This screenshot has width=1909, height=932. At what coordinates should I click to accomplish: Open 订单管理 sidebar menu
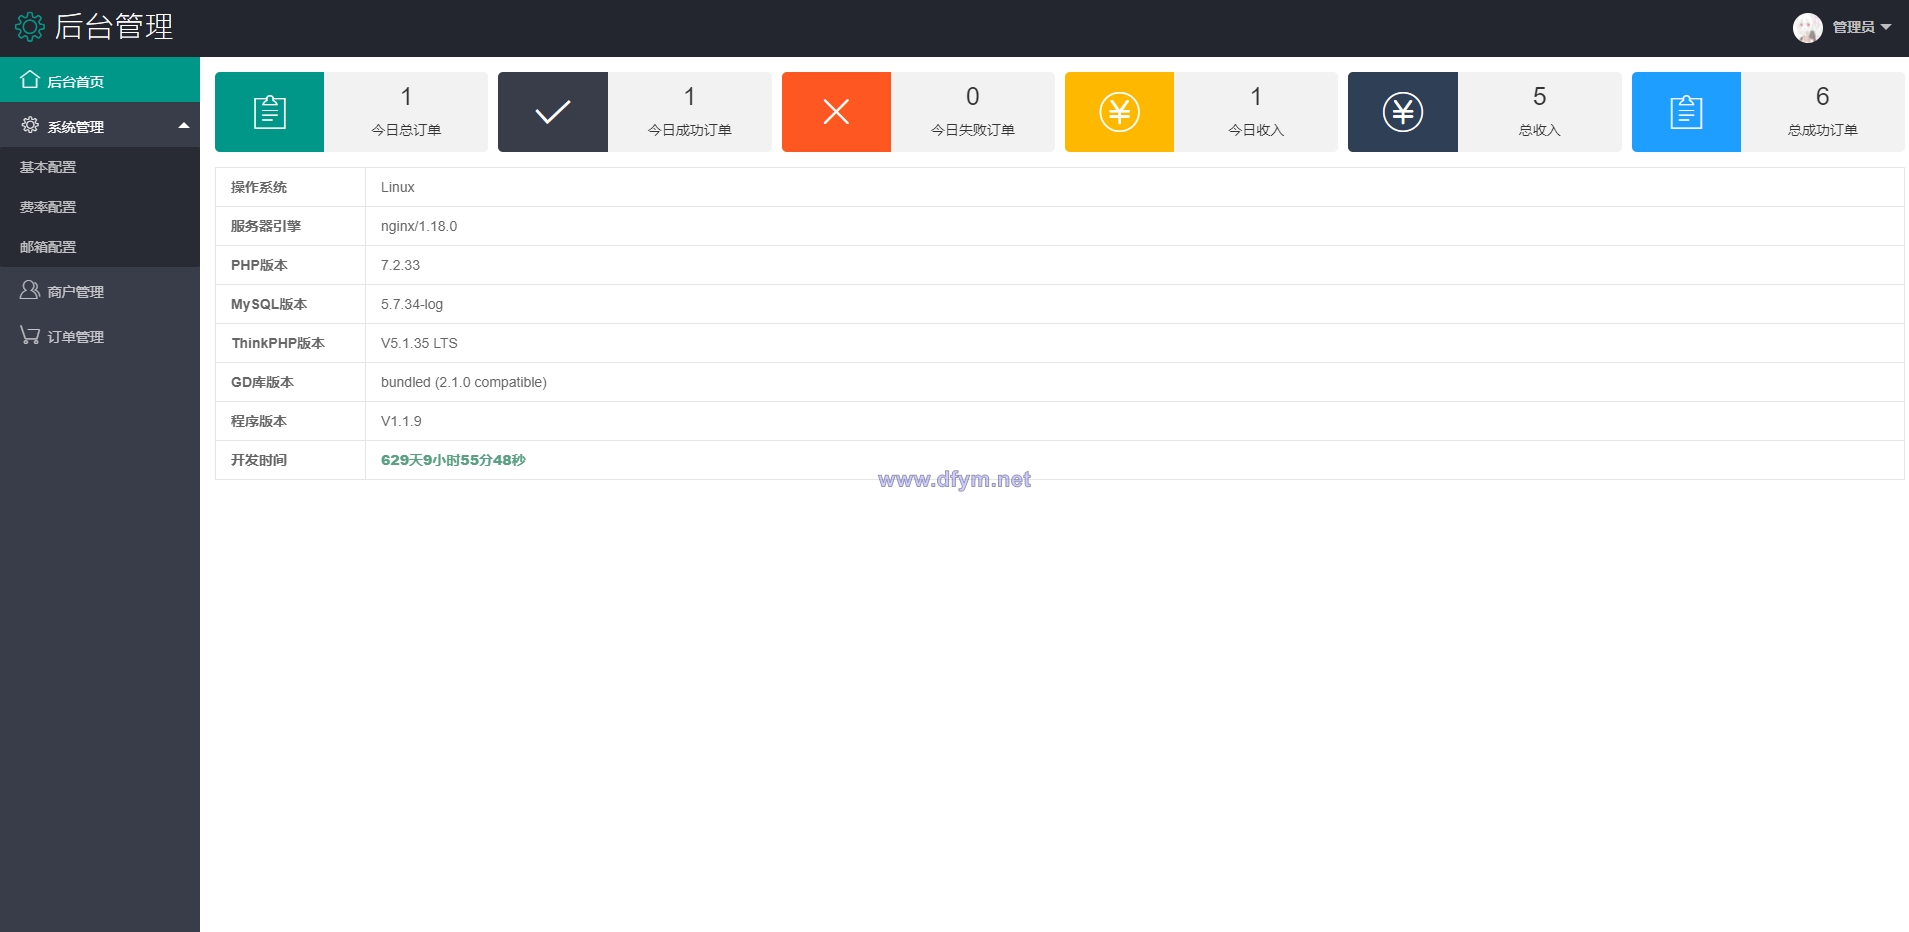click(100, 335)
